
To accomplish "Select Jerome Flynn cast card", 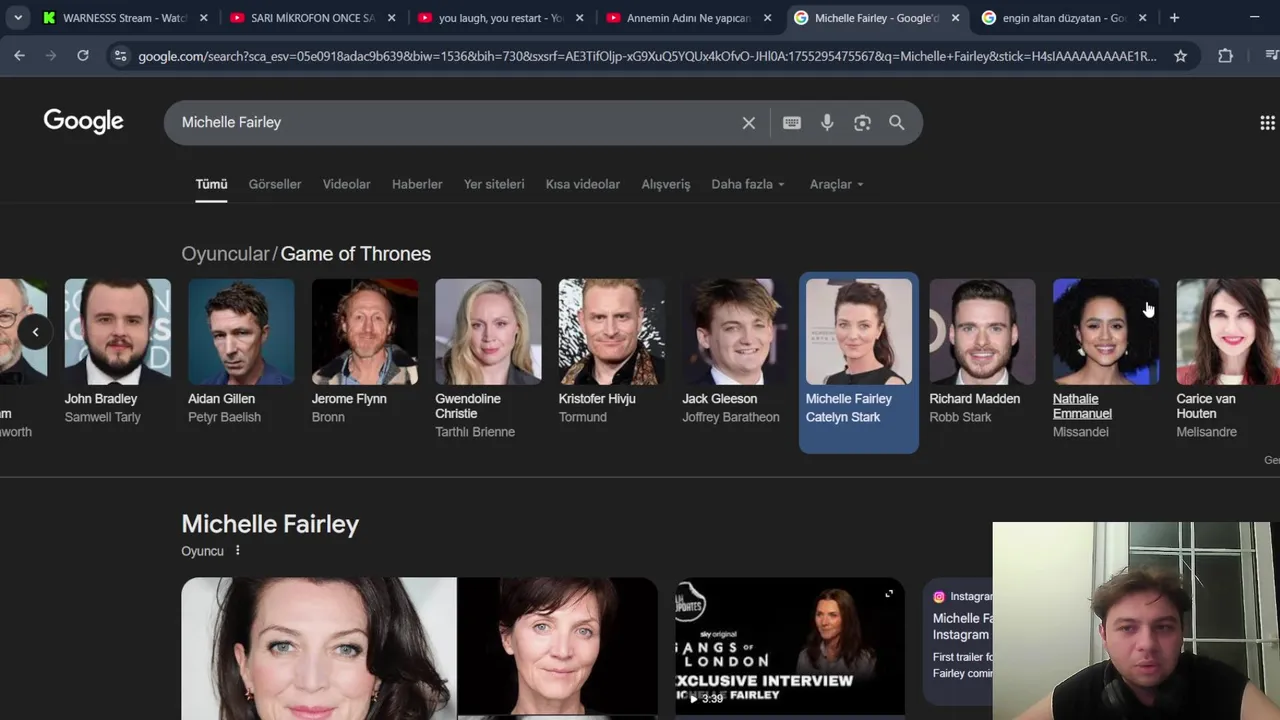I will point(364,352).
